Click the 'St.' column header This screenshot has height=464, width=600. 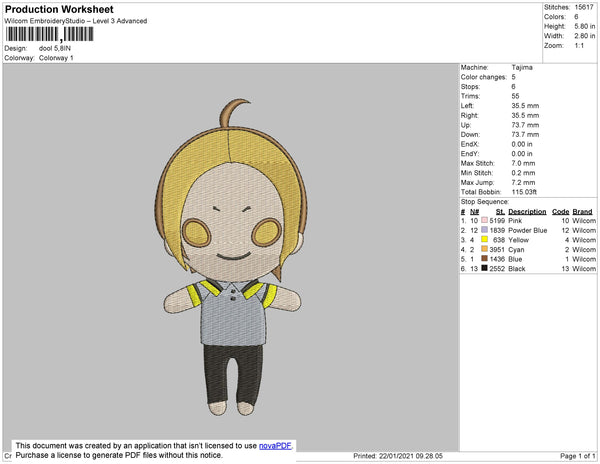[x=500, y=212]
